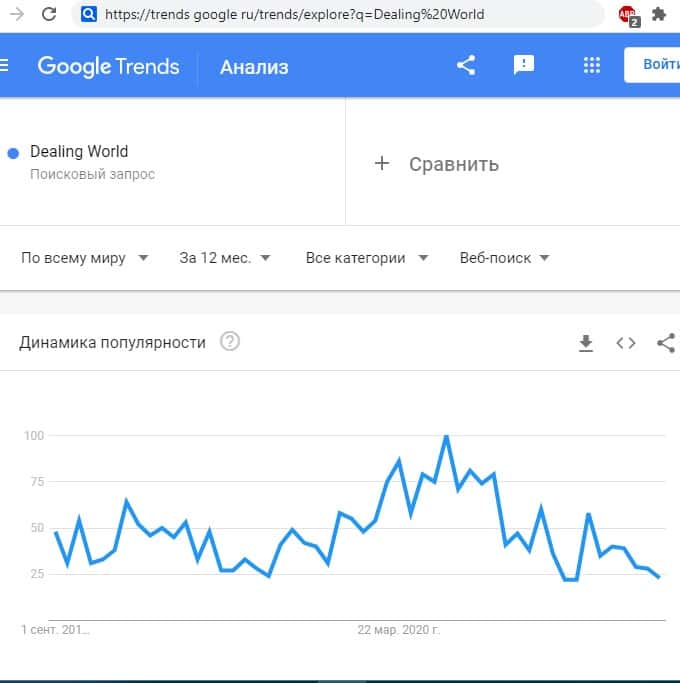This screenshot has width=680, height=683.
Task: Expand the По всему миру region dropdown
Action: (85, 258)
